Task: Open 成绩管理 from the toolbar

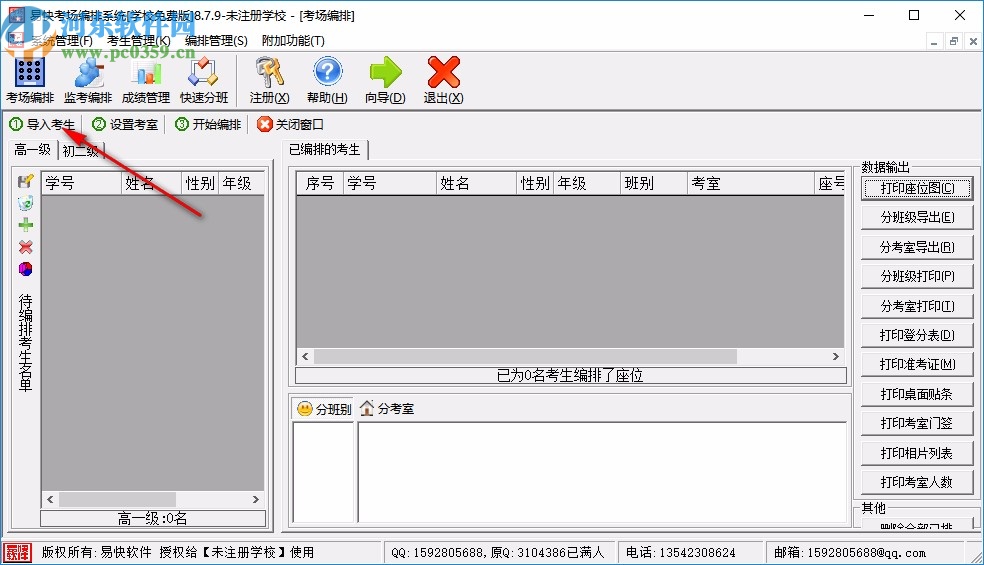Action: click(x=146, y=80)
